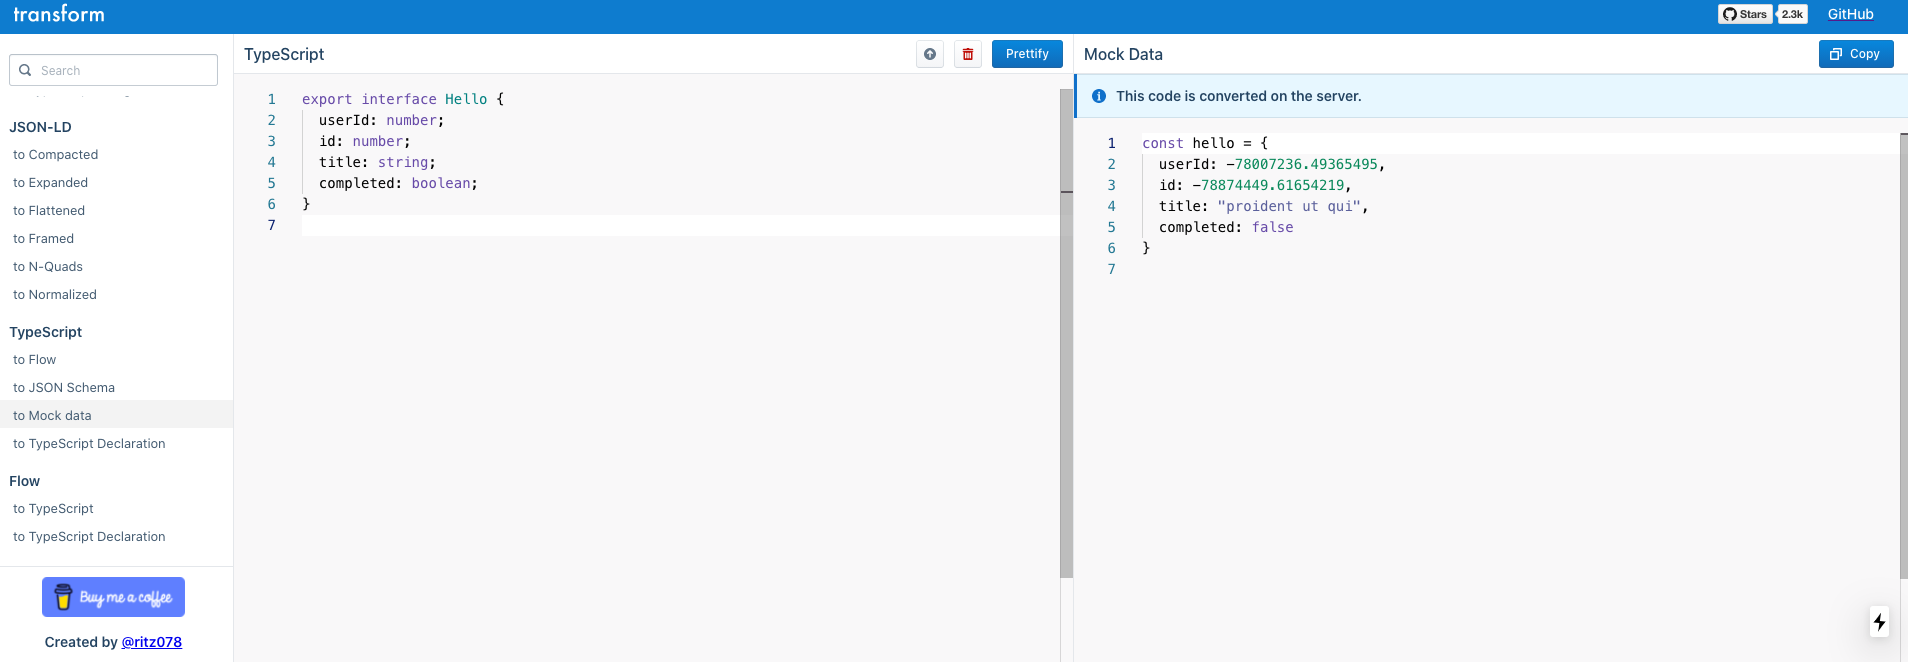Click the info icon in server notice
The image size is (1908, 662).
[x=1099, y=96]
